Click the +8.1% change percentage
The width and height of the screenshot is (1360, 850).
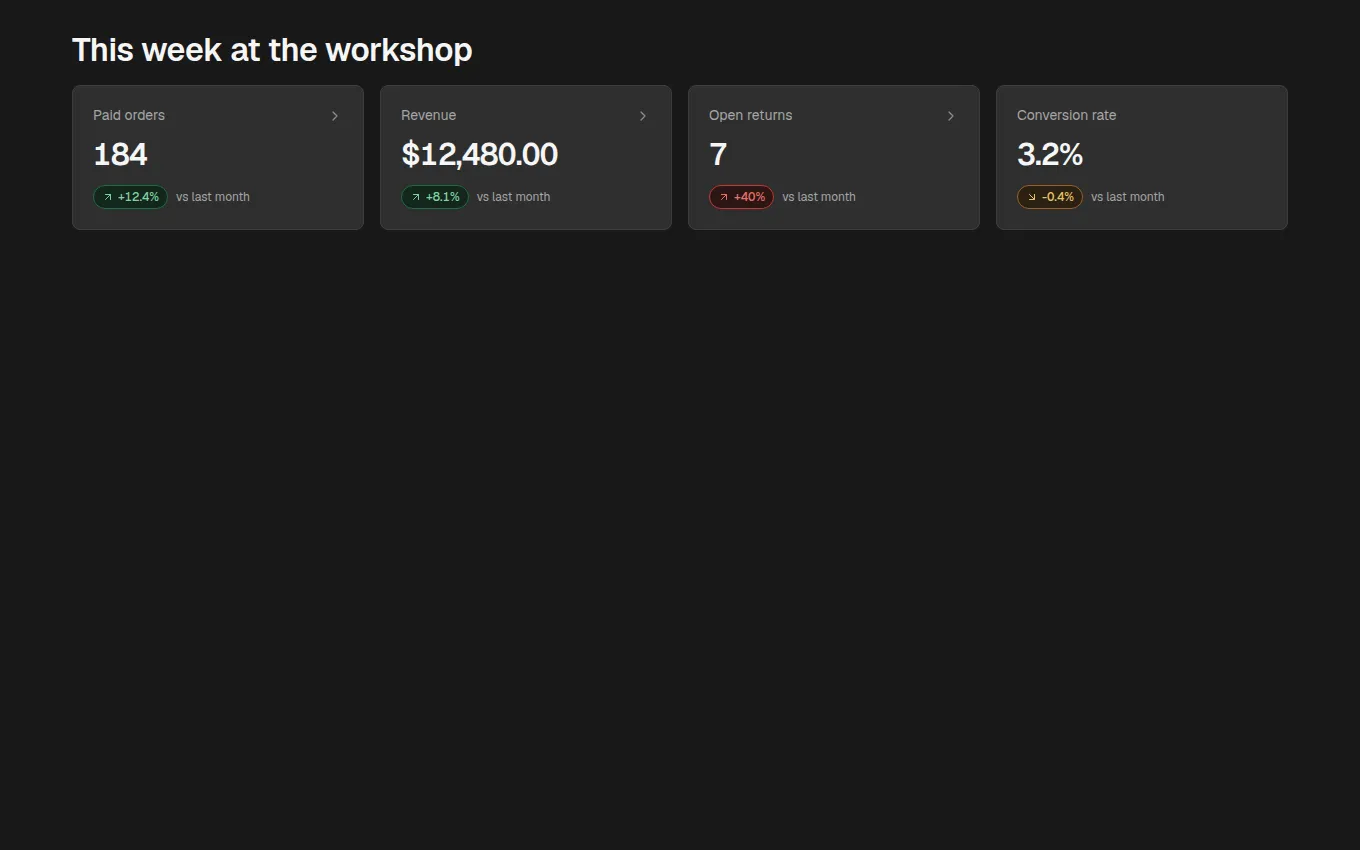[443, 197]
